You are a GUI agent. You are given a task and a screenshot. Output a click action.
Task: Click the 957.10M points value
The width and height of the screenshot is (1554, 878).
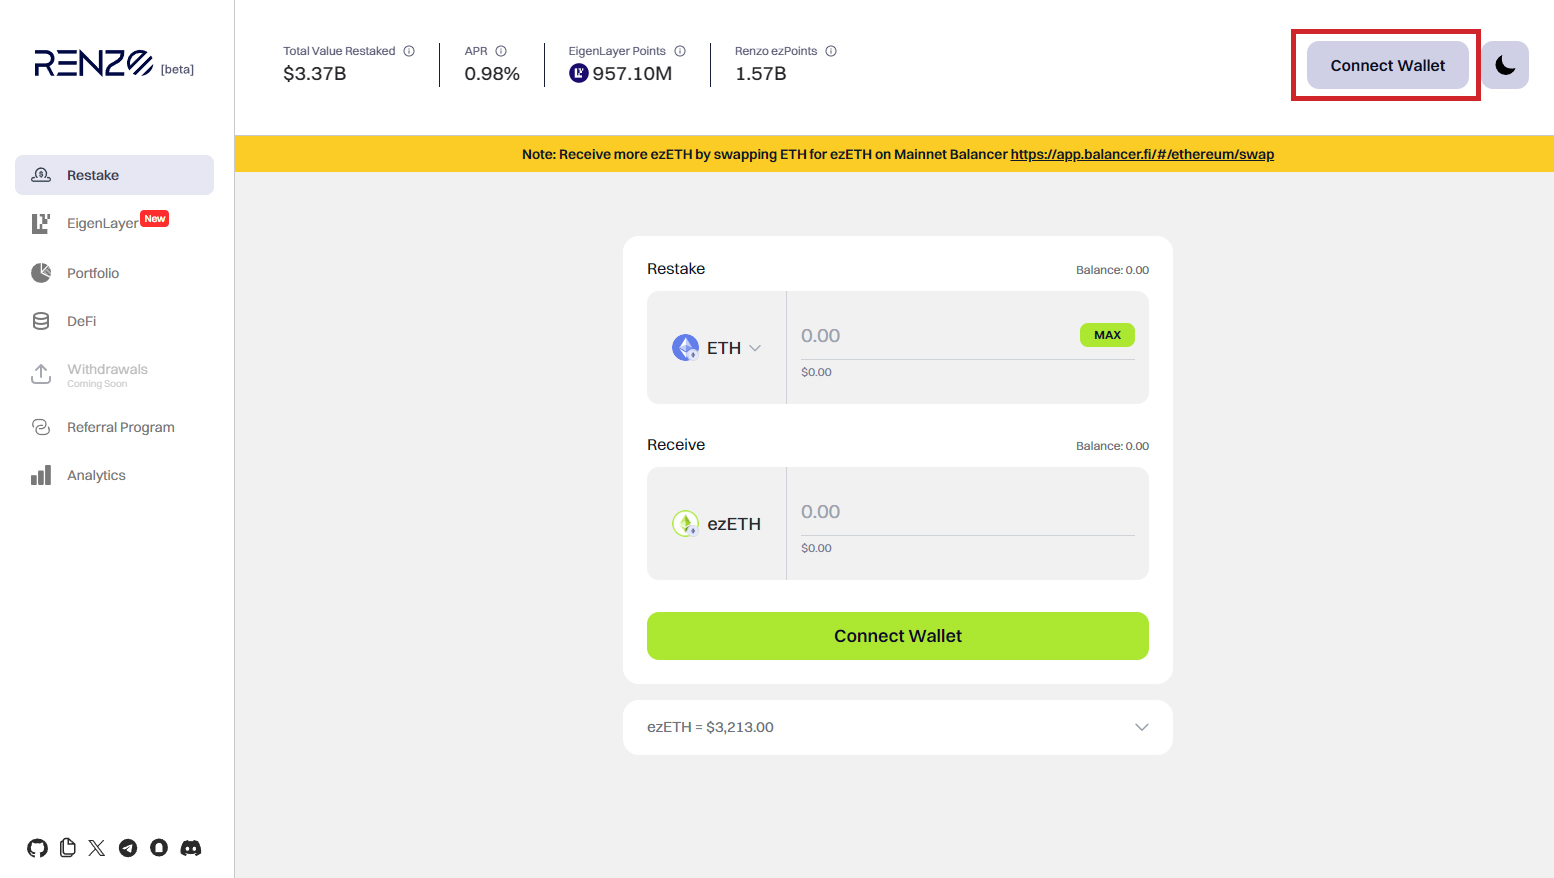coord(632,74)
